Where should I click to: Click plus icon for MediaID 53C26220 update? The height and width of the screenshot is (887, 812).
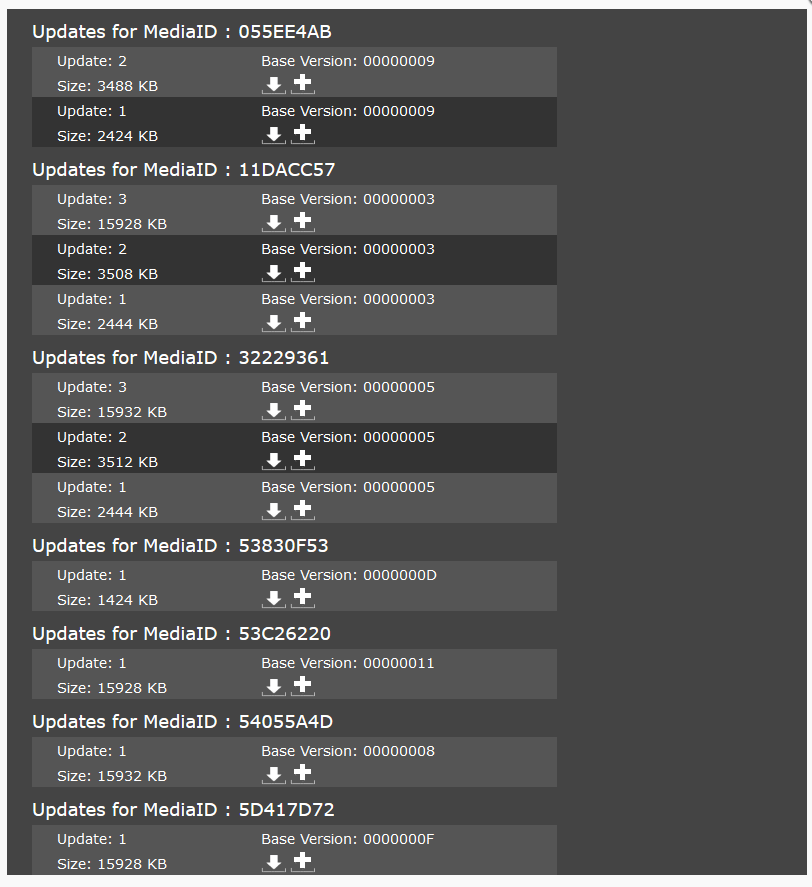303,686
